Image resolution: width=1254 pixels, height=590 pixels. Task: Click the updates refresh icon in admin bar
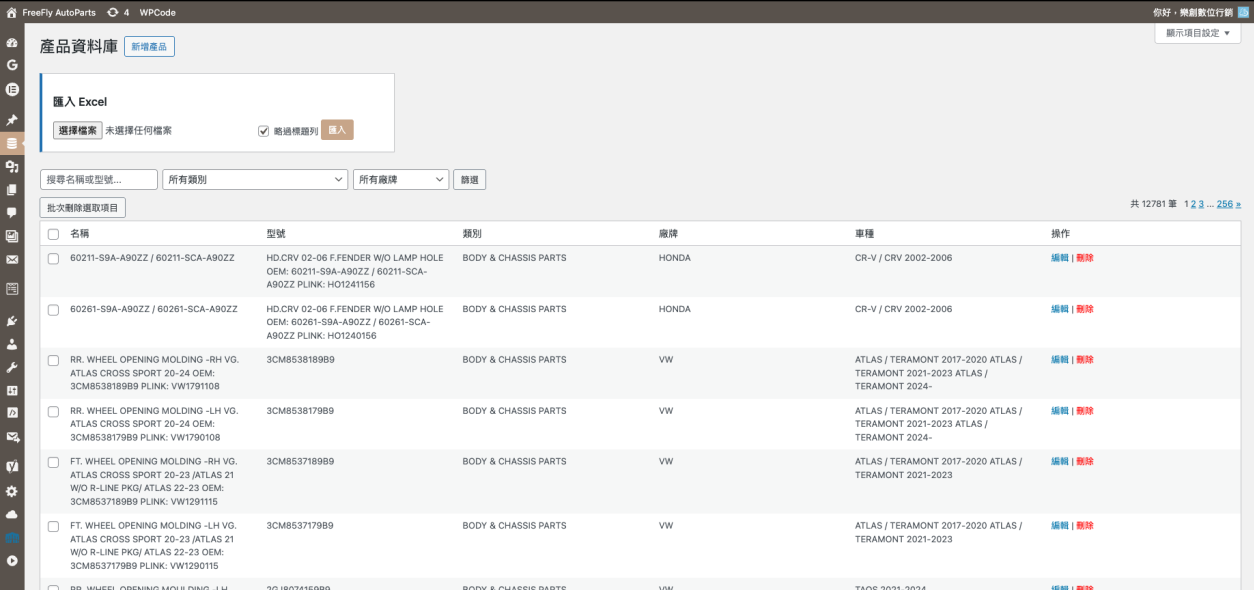pos(112,12)
